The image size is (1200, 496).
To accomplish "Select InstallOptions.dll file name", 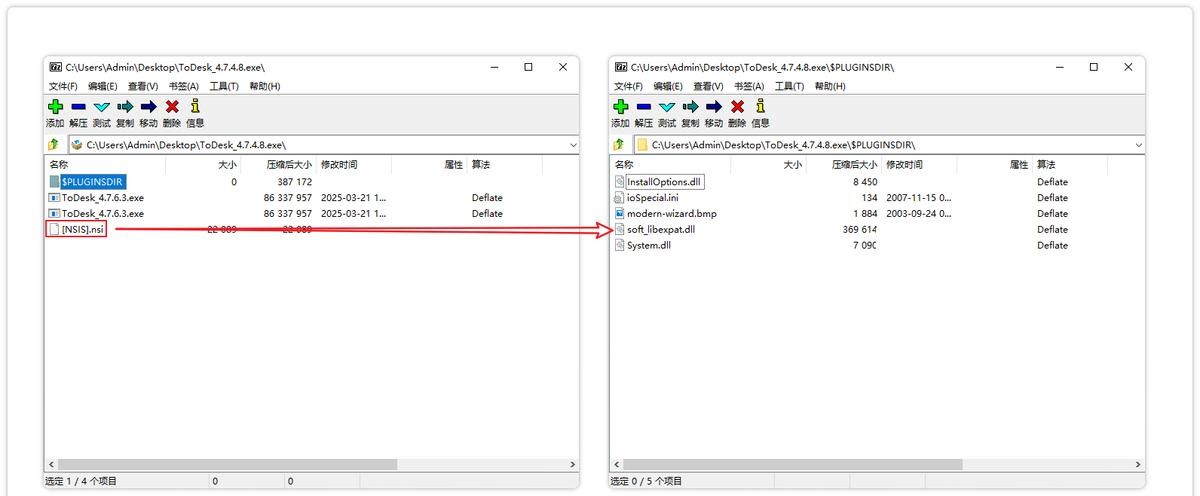I will point(665,182).
